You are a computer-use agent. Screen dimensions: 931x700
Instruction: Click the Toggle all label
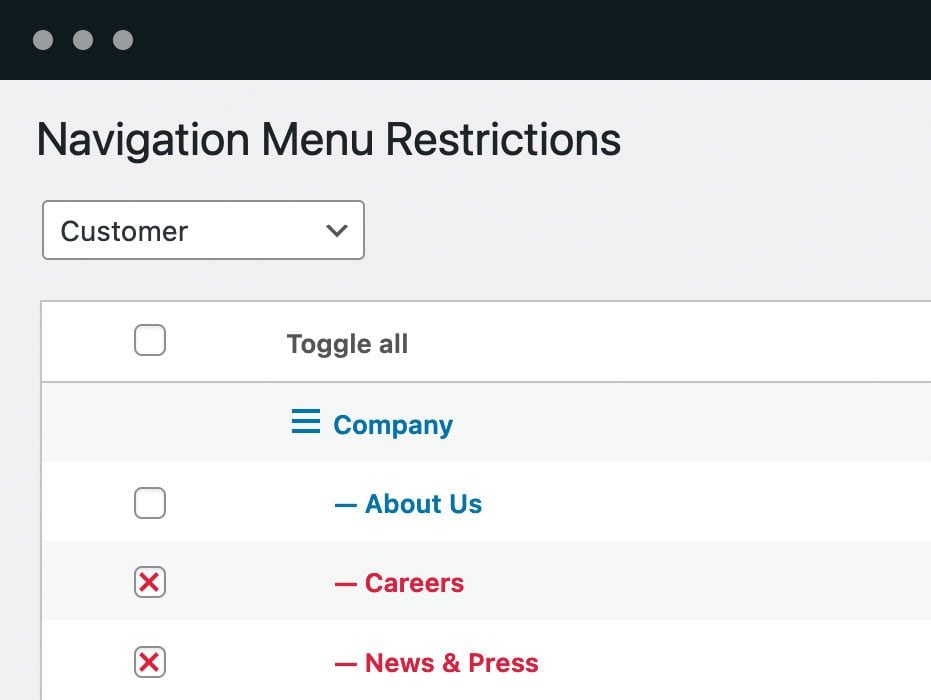[x=347, y=345]
